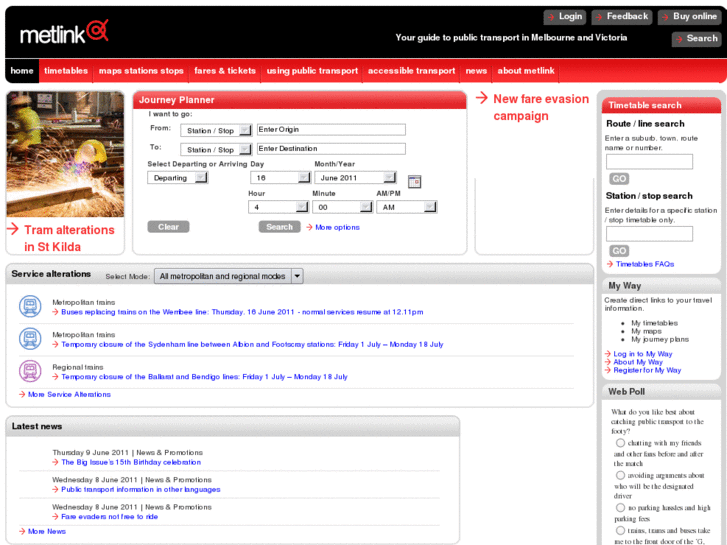Image resolution: width=727 pixels, height=545 pixels.
Task: Open the news menu item
Action: pos(476,71)
